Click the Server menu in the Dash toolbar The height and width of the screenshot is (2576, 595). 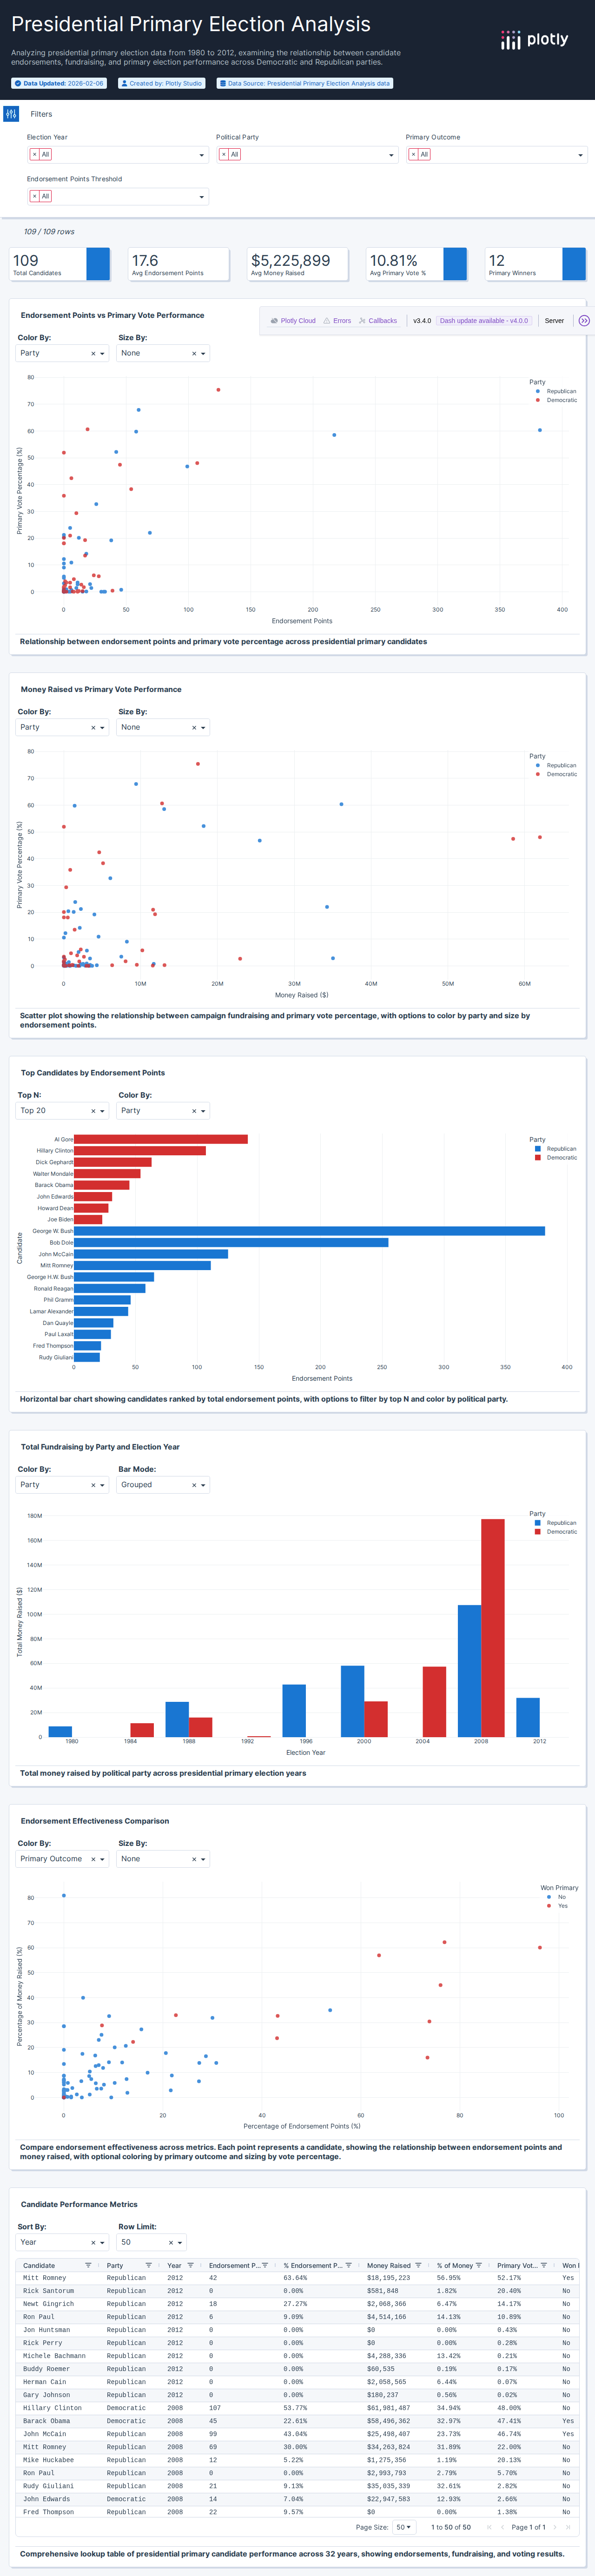(556, 320)
